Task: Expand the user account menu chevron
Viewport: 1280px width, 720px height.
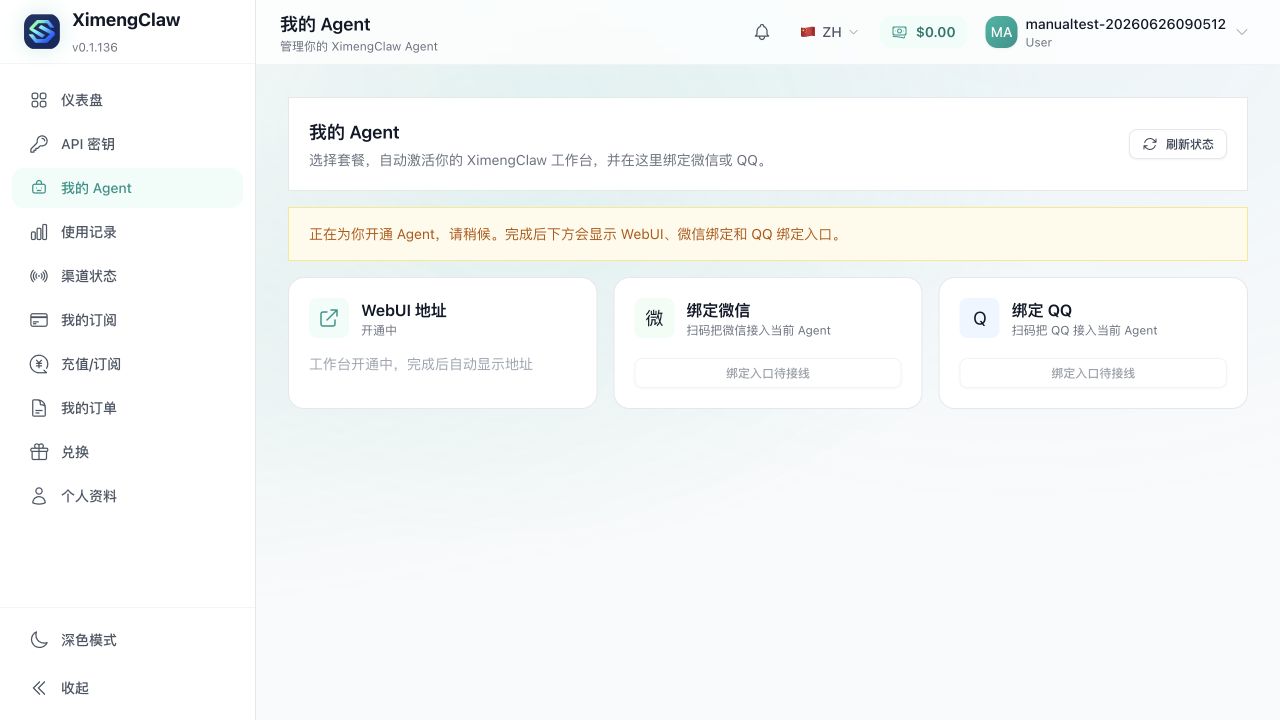Action: click(x=1242, y=32)
